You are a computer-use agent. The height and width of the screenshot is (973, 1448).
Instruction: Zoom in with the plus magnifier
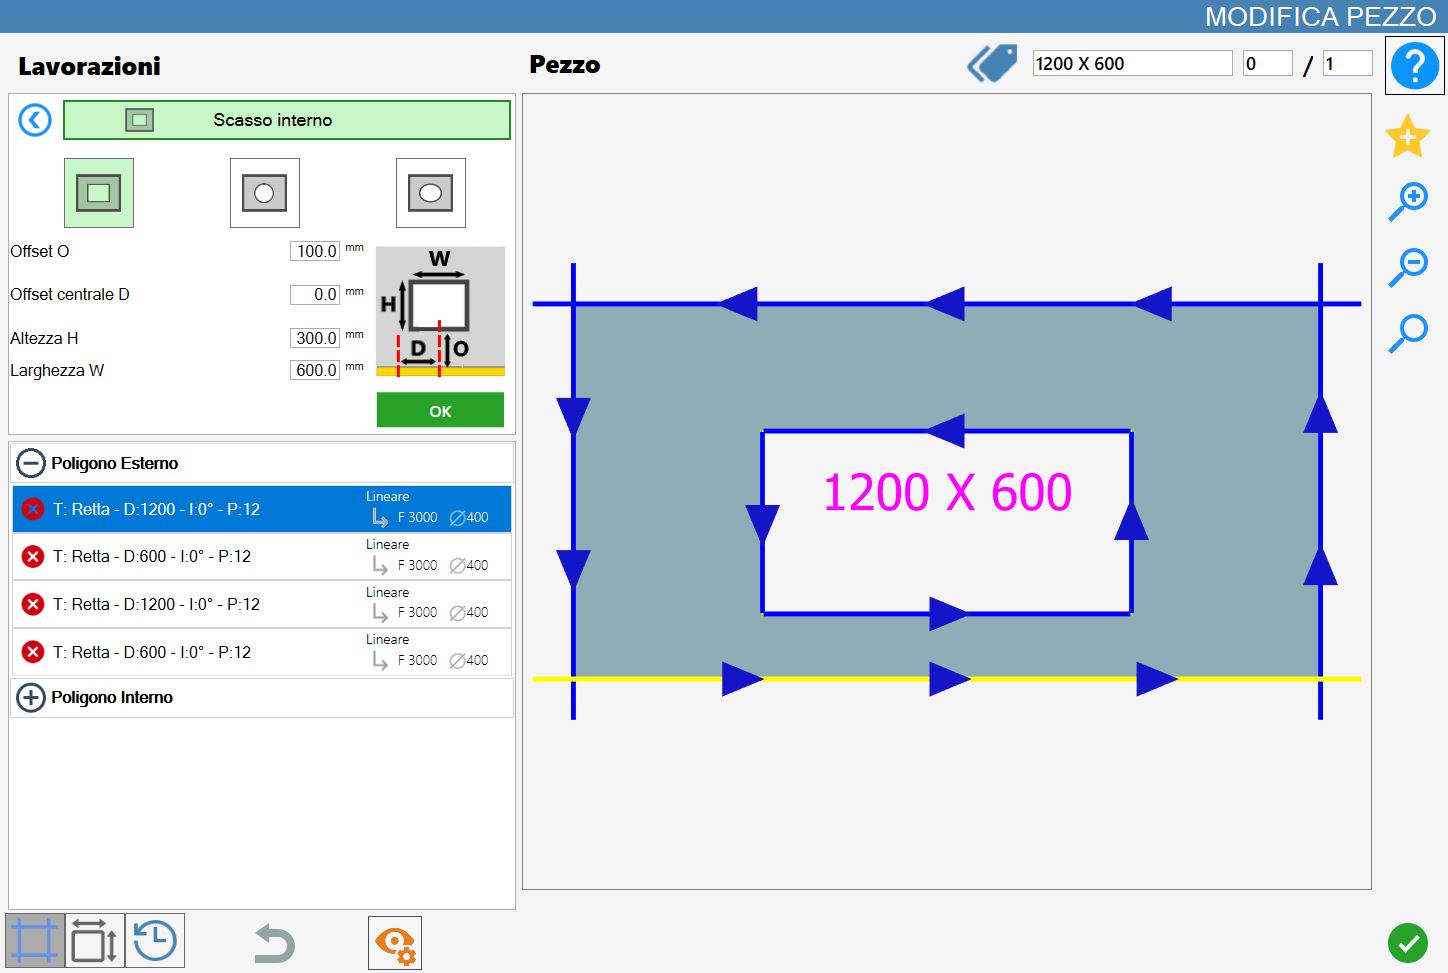(x=1408, y=202)
